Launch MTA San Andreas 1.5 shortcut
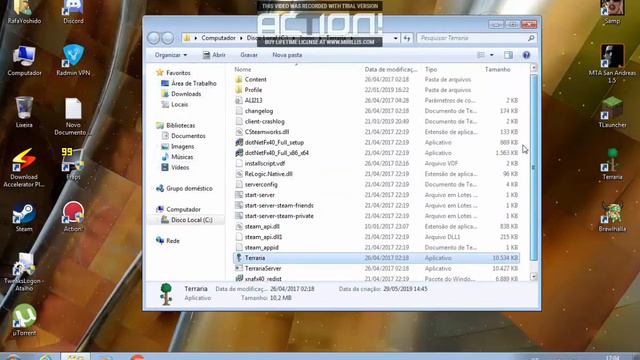This screenshot has height=360, width=640. click(612, 64)
